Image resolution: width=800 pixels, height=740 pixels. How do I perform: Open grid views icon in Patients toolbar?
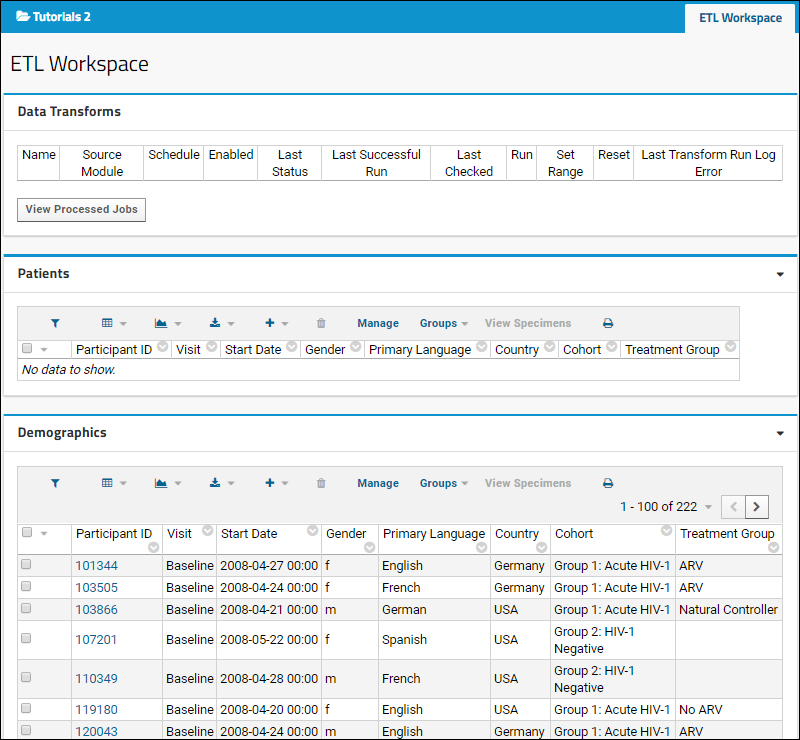pyautogui.click(x=107, y=323)
